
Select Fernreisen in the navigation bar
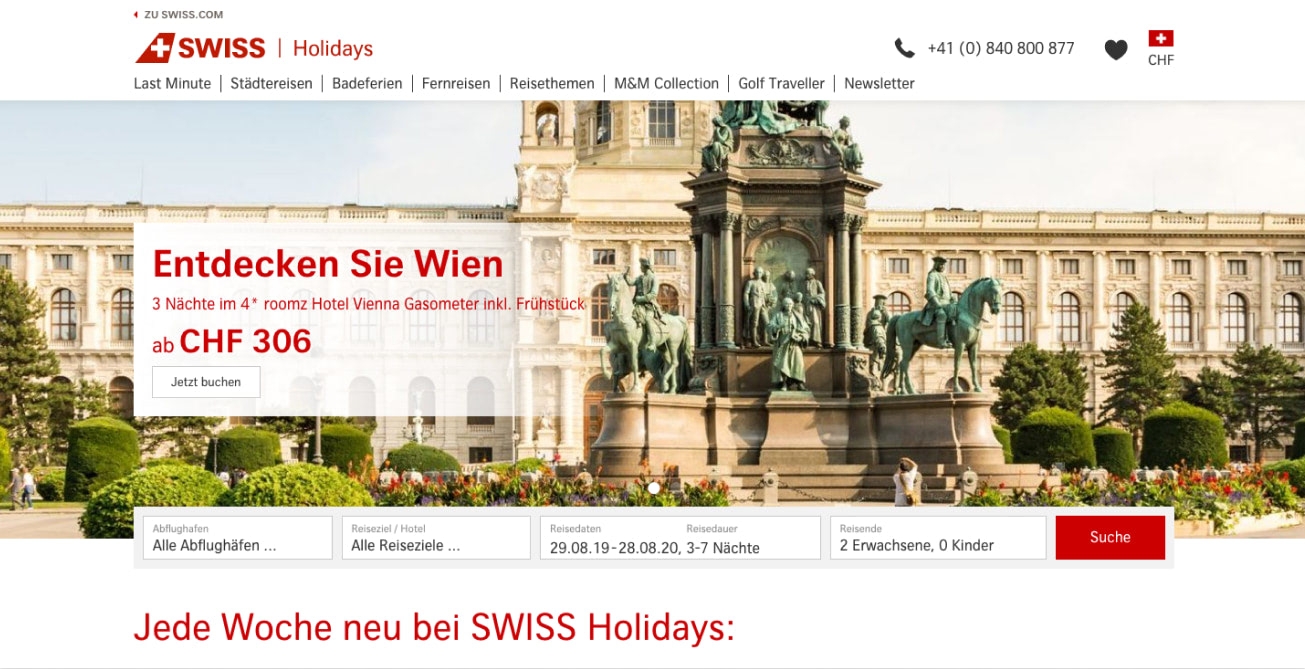coord(456,84)
